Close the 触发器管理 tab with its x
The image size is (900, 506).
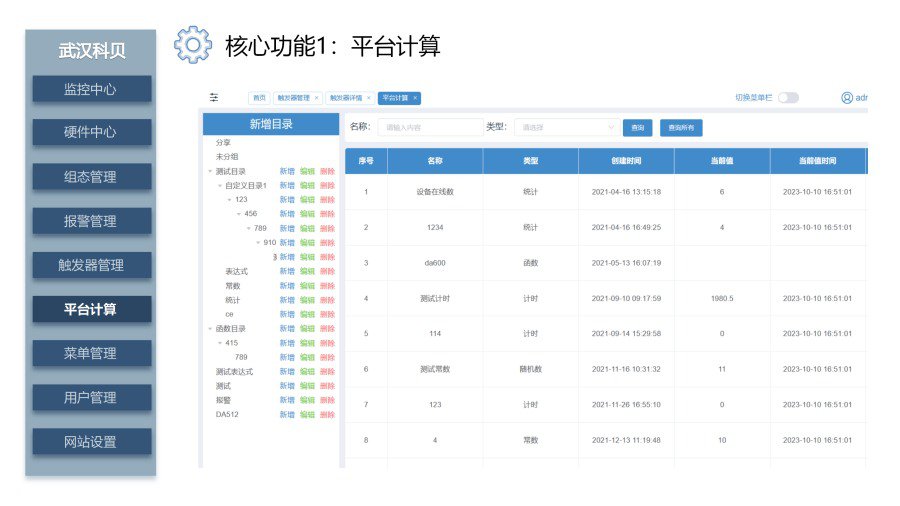pos(316,98)
